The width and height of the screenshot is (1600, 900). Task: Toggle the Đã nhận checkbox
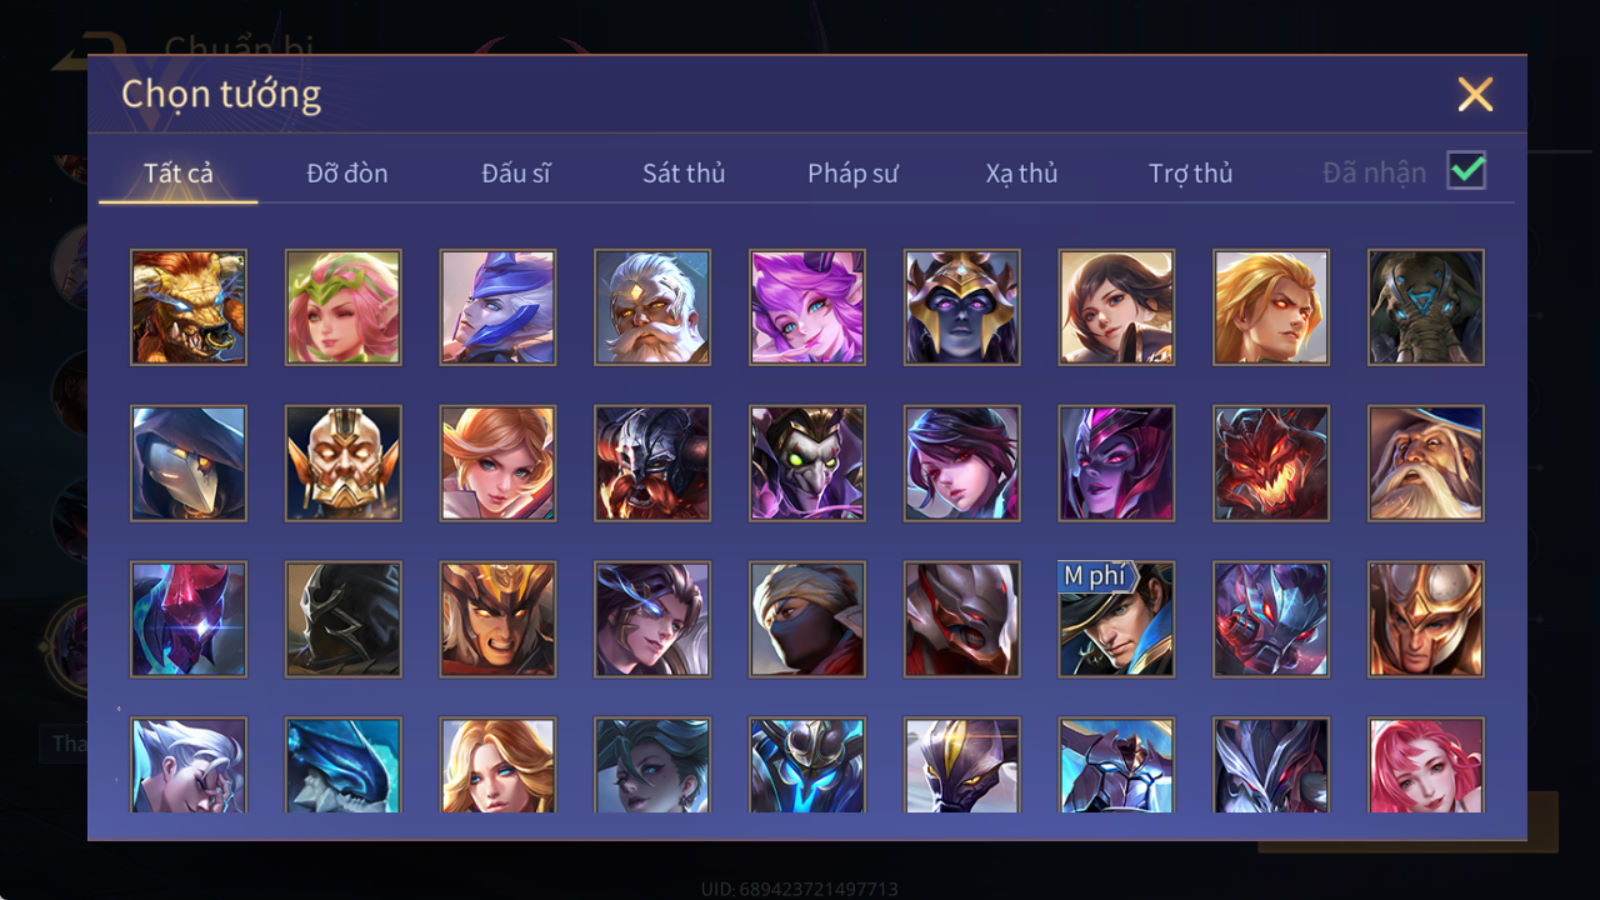[1466, 171]
